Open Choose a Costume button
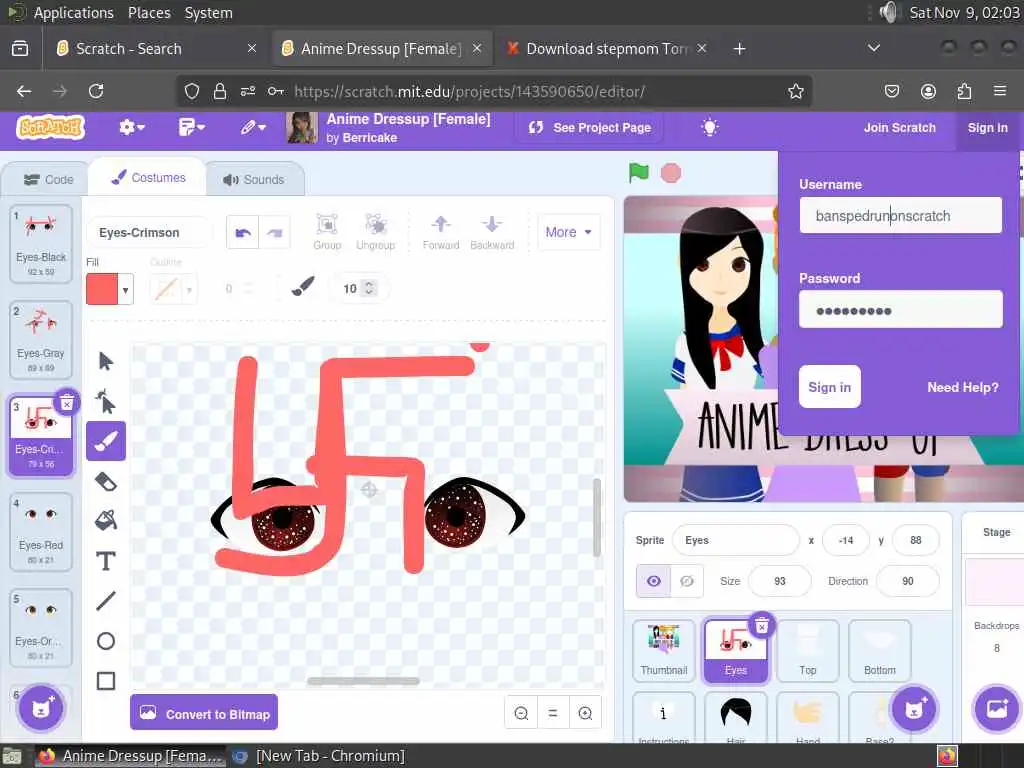Screen dimensions: 1024x768 coord(41,708)
